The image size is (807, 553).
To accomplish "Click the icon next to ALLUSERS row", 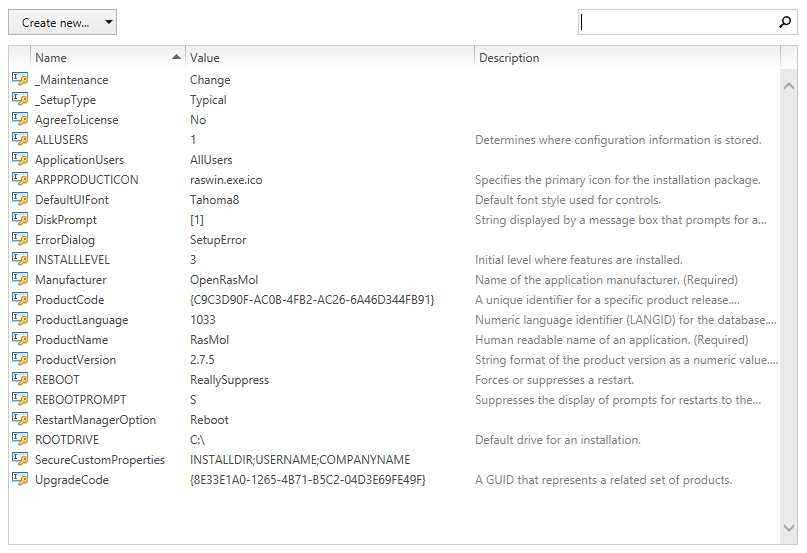I will pos(19,139).
